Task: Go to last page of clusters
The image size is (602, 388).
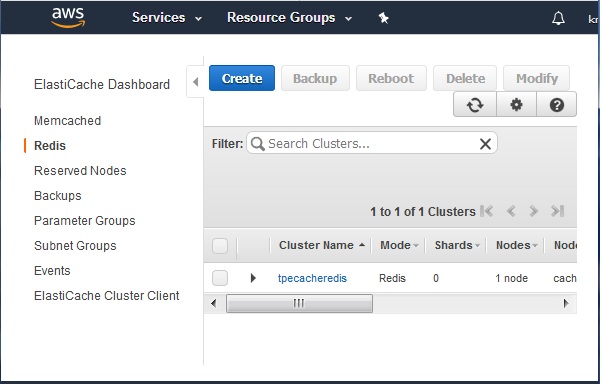Action: 557,211
